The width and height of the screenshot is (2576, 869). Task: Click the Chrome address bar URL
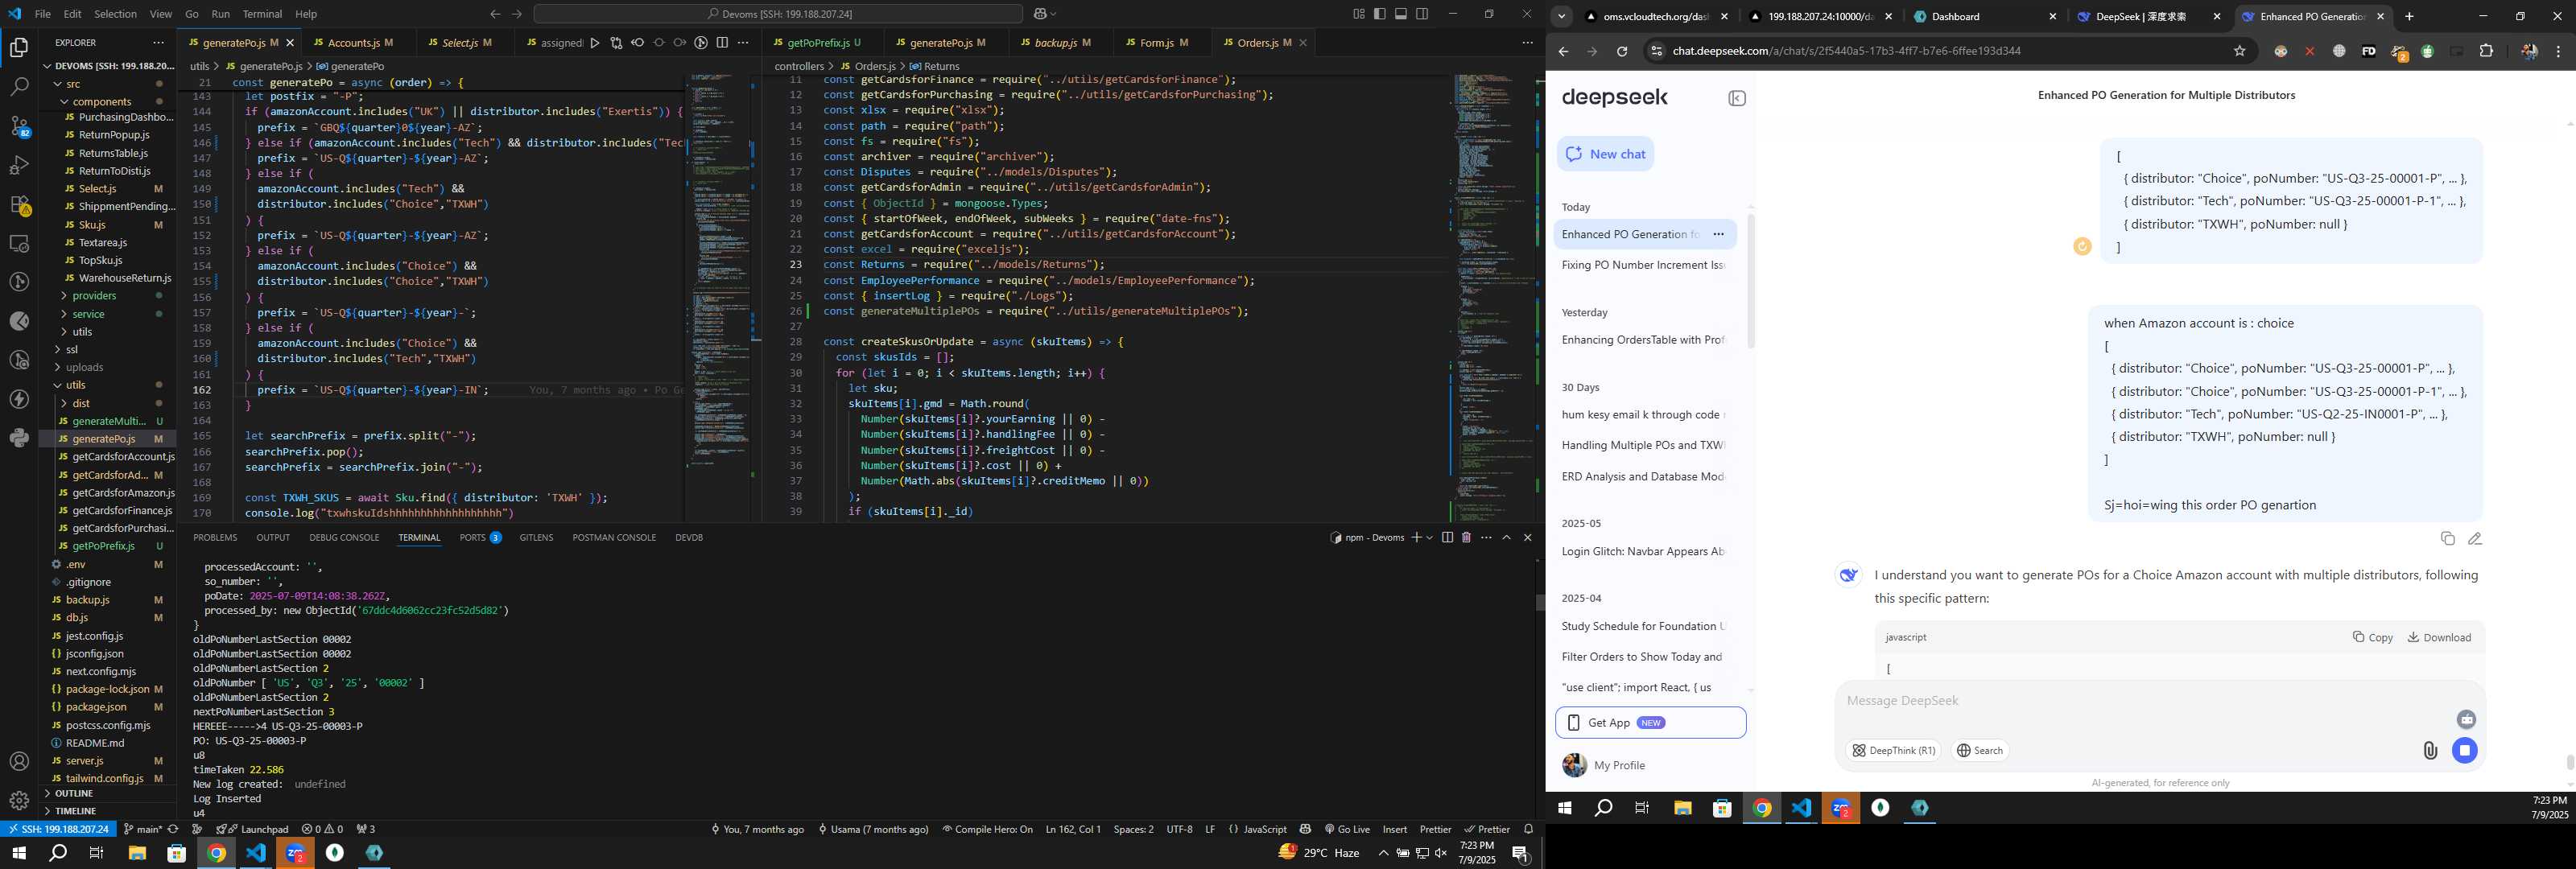1846,51
